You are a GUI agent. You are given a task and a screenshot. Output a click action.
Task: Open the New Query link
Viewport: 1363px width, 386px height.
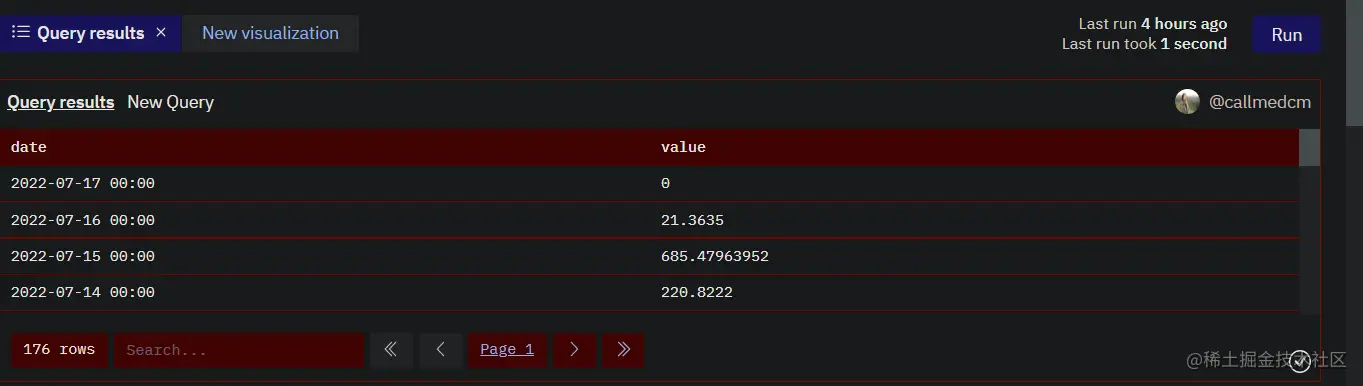pyautogui.click(x=170, y=102)
